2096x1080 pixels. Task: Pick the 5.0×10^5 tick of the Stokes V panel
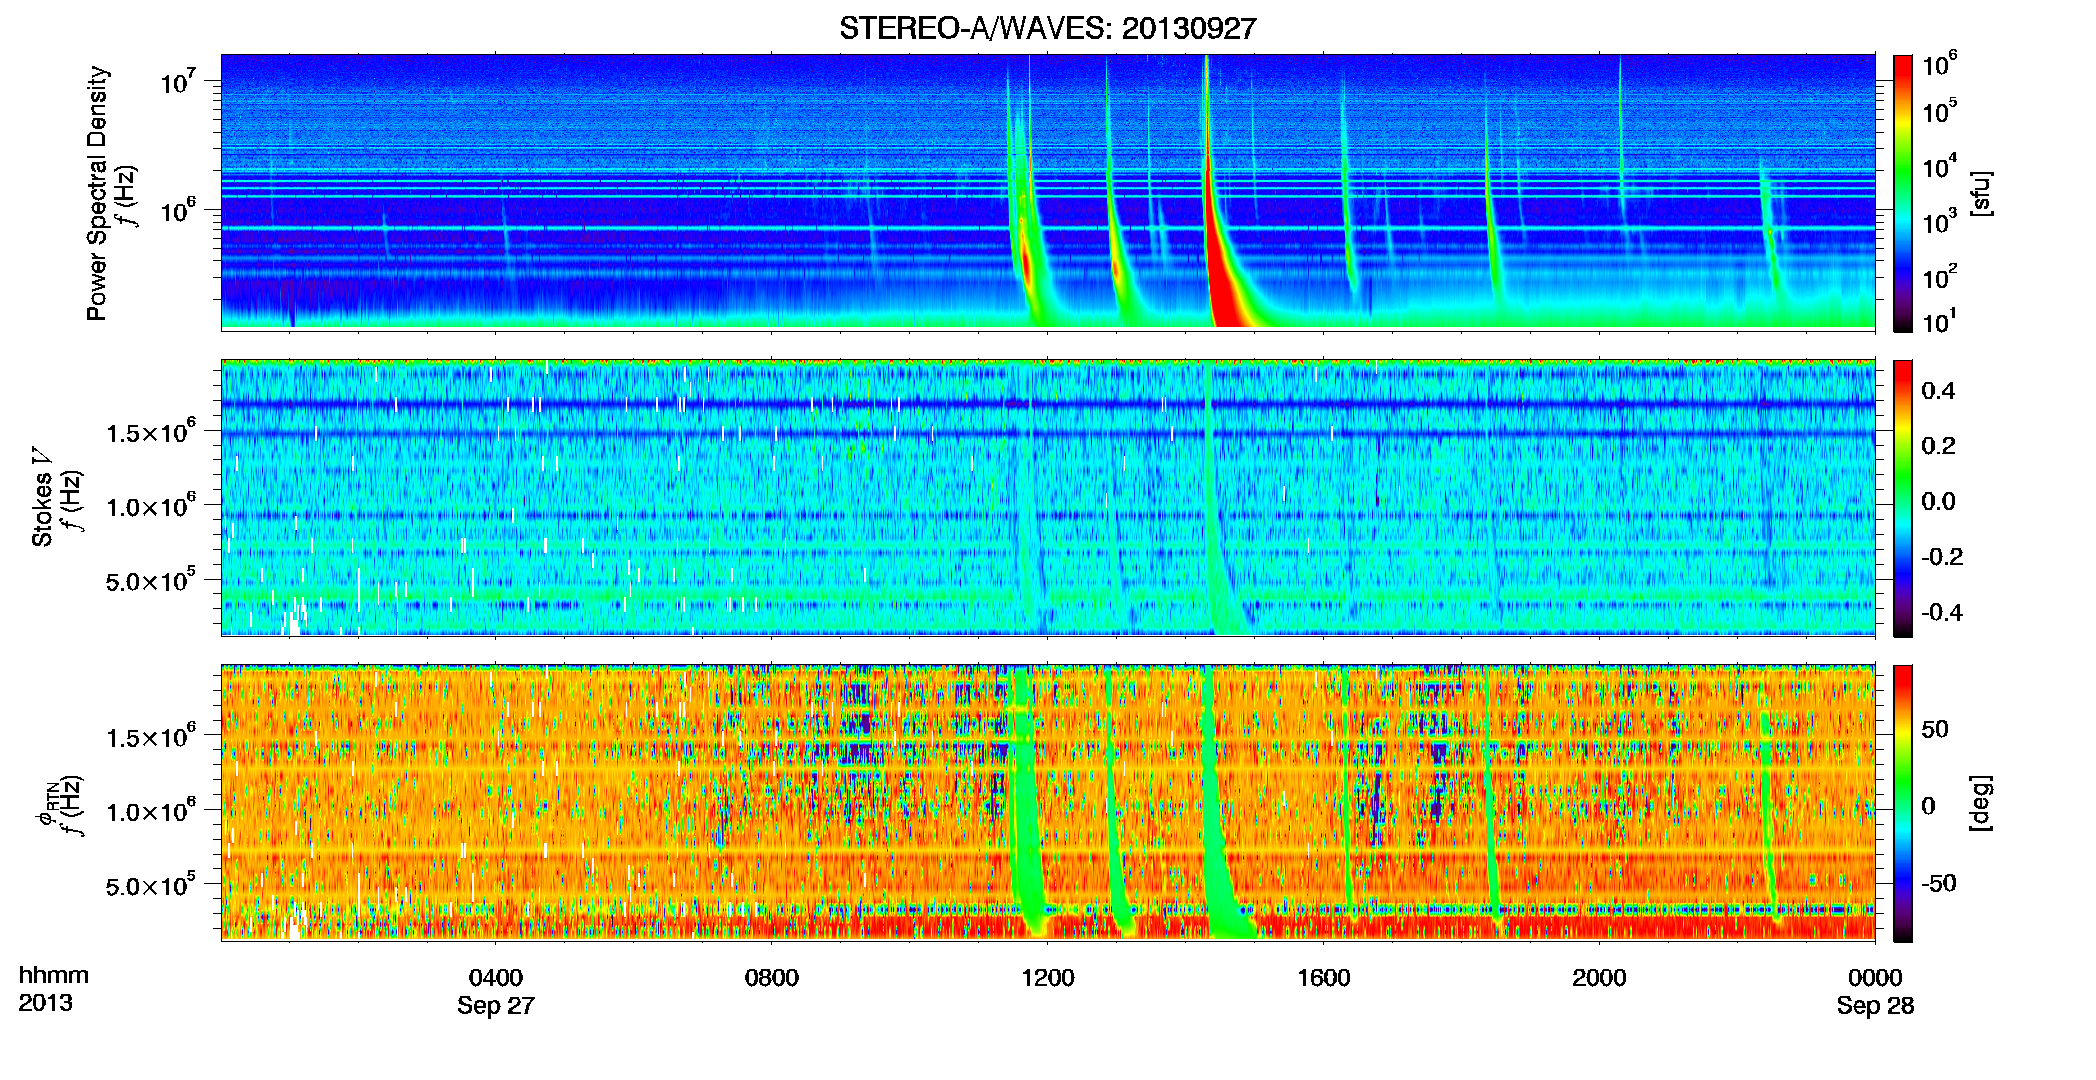(x=151, y=580)
